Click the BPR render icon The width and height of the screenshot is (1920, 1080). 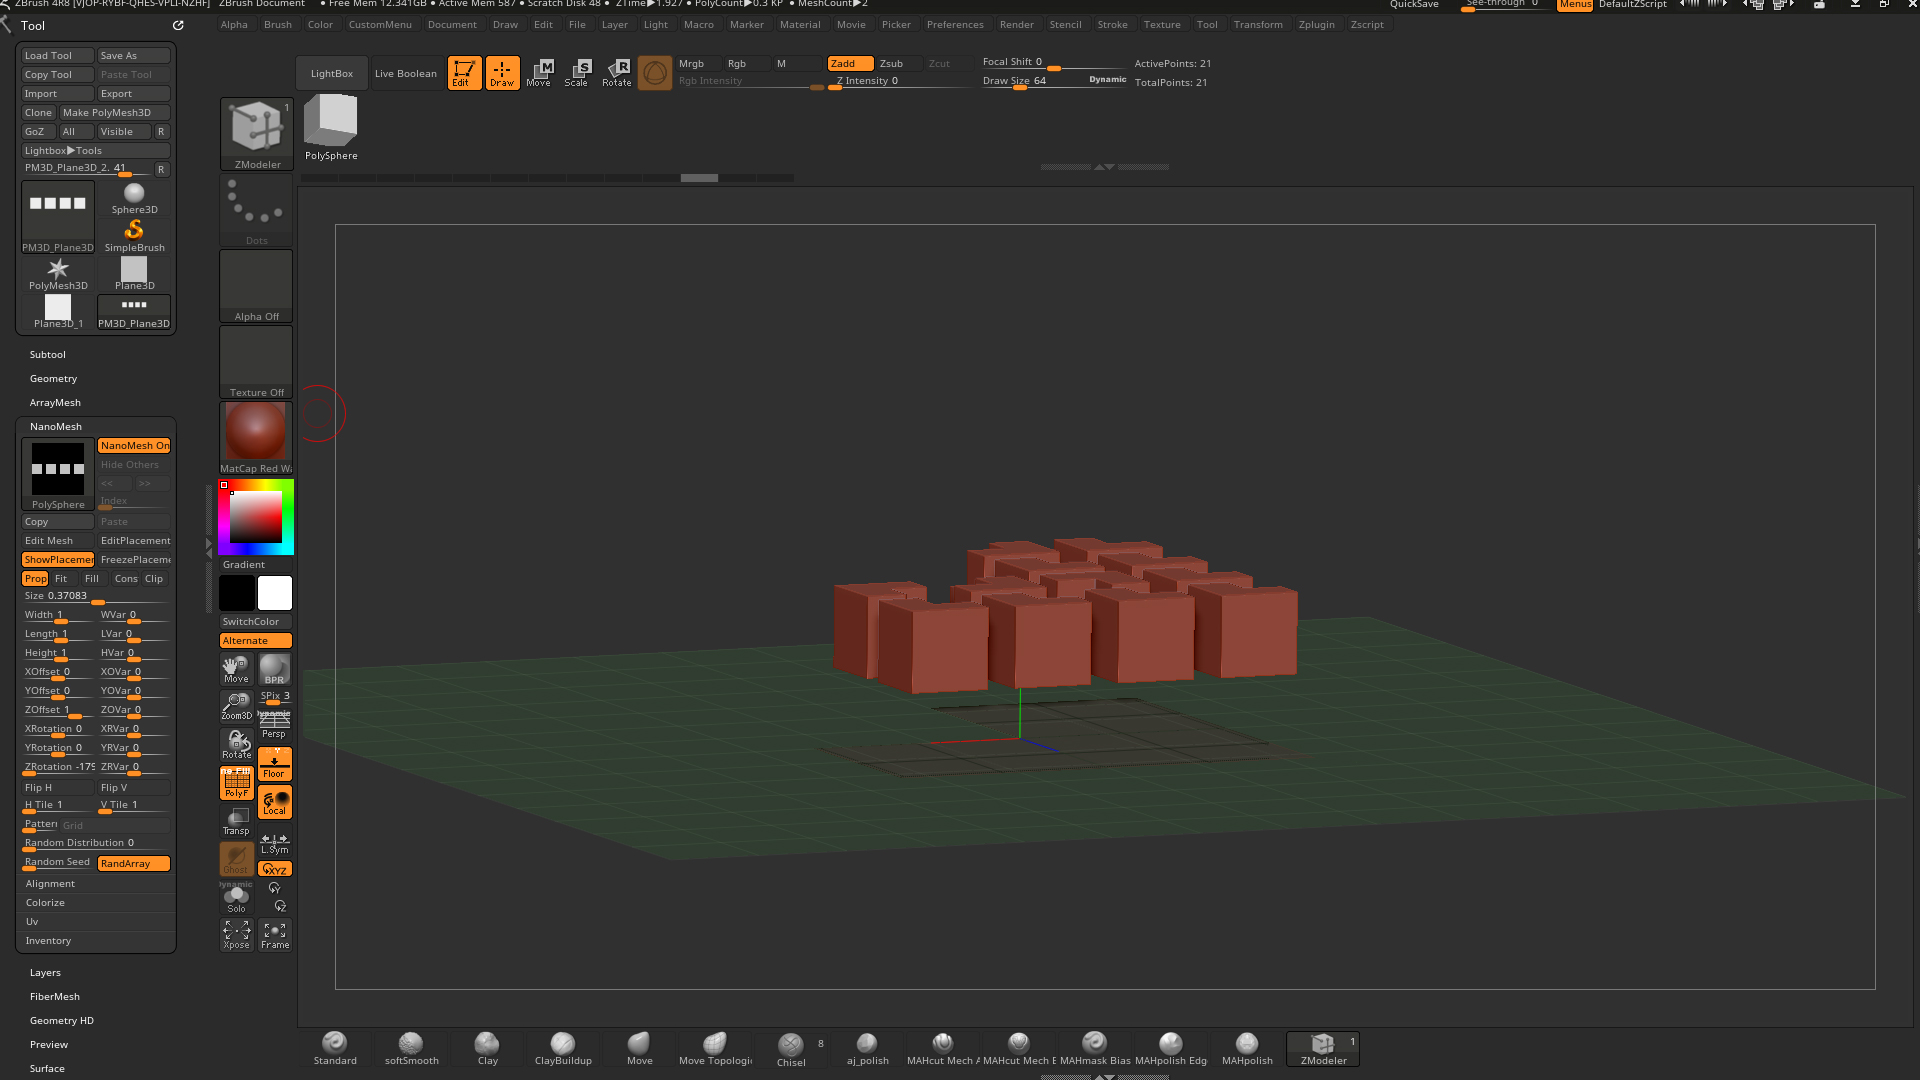pyautogui.click(x=274, y=669)
